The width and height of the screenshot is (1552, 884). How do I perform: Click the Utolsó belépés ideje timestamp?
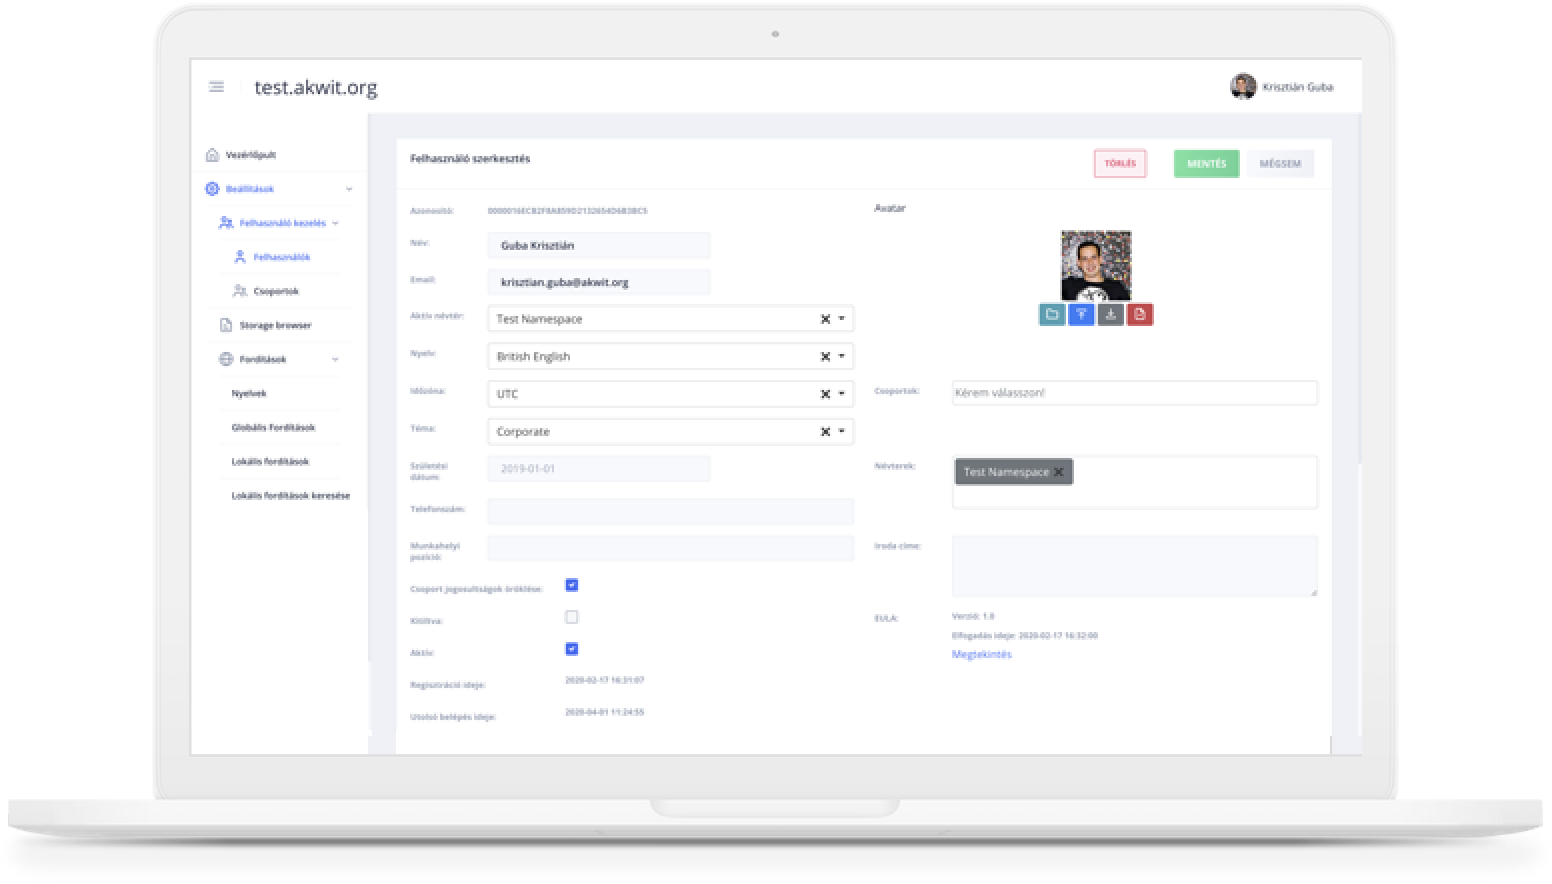(604, 712)
